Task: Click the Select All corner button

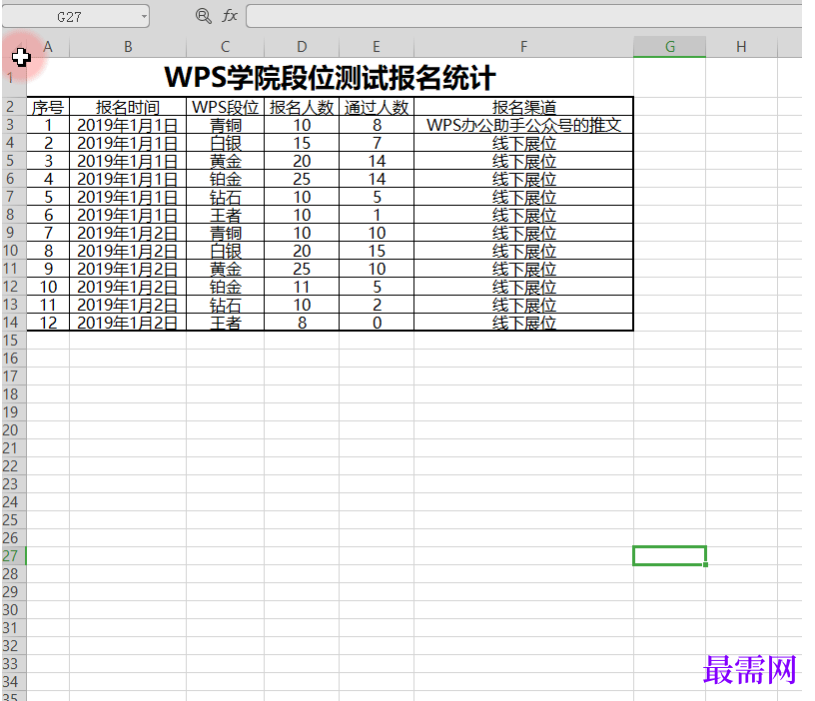Action: tap(14, 47)
